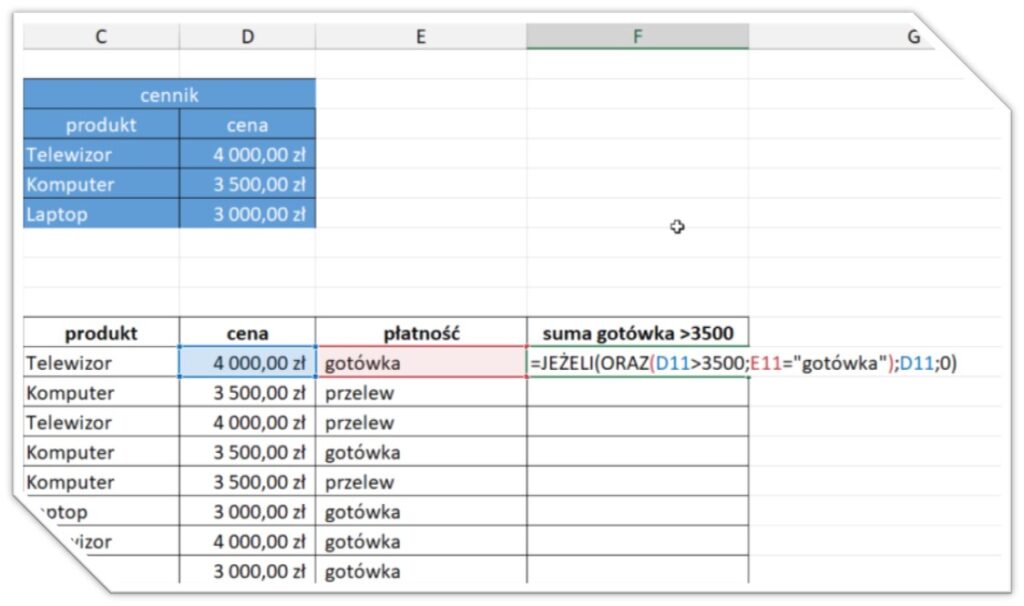The width and height of the screenshot is (1024, 606).
Task: Click the blue "cennik" title cell
Action: pyautogui.click(x=168, y=96)
